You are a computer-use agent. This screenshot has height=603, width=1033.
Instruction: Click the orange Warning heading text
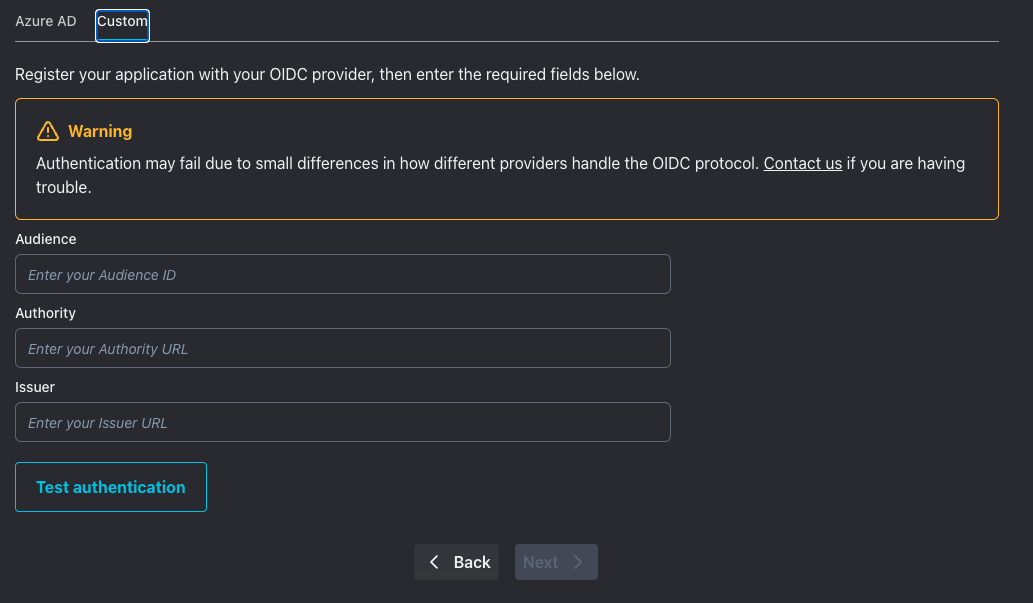100,131
